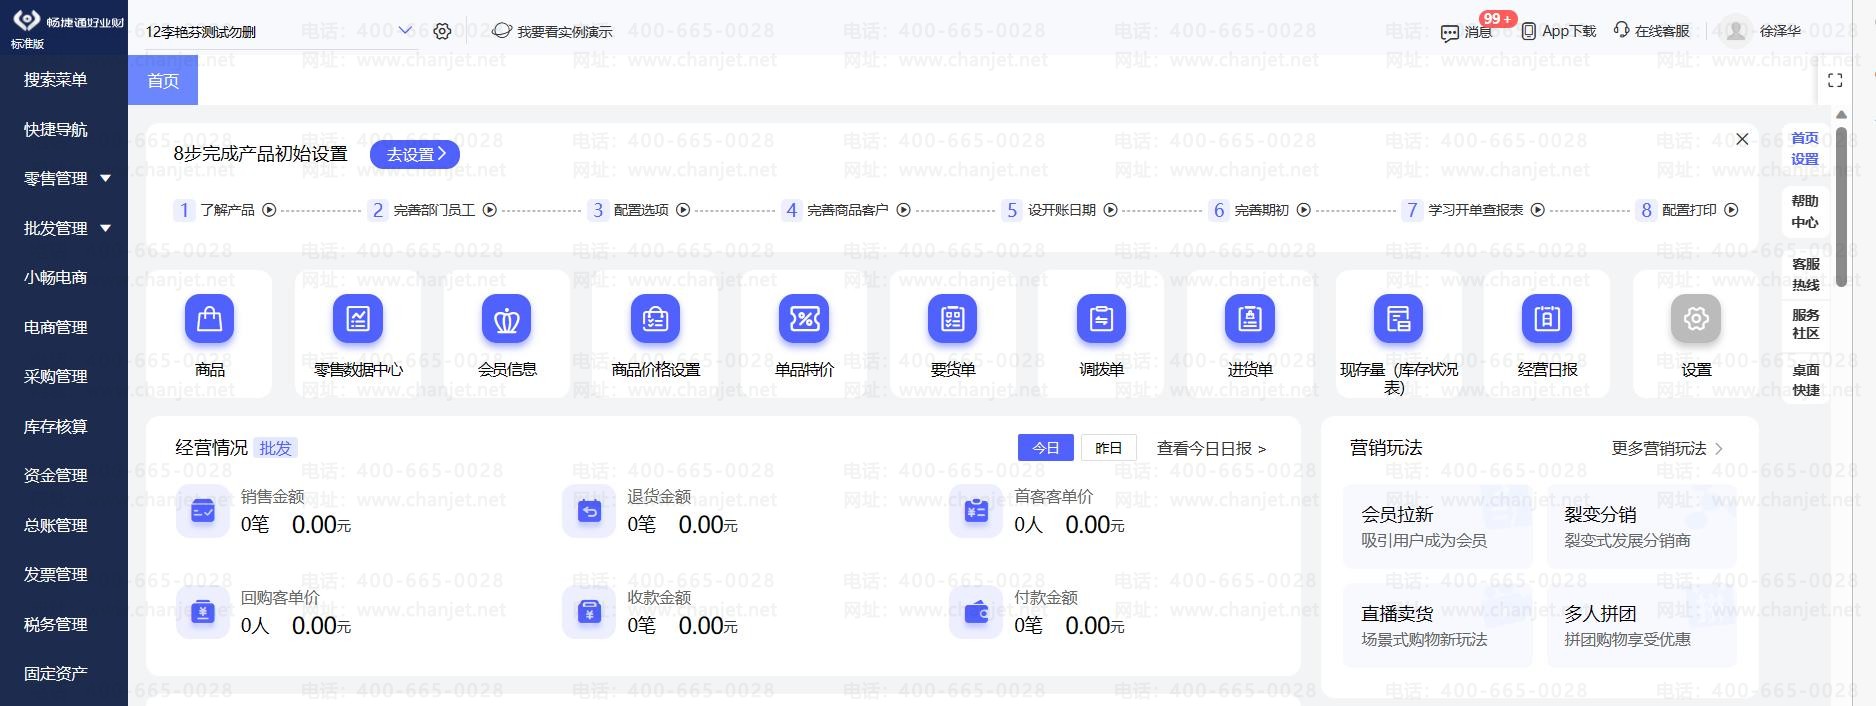Viewport: 1876px width, 706px height.
Task: Click 帮助中心 in right panel
Action: point(1805,211)
